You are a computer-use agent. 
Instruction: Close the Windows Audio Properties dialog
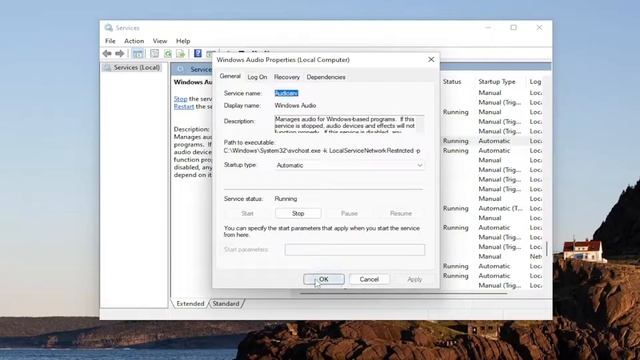tap(431, 60)
